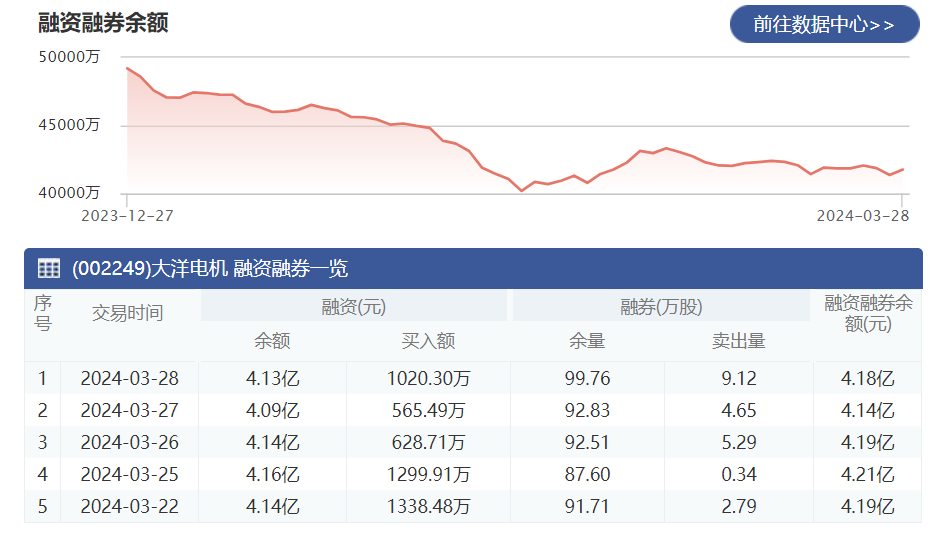Click the 序号 column header
Image resolution: width=936 pixels, height=534 pixels.
tap(42, 313)
